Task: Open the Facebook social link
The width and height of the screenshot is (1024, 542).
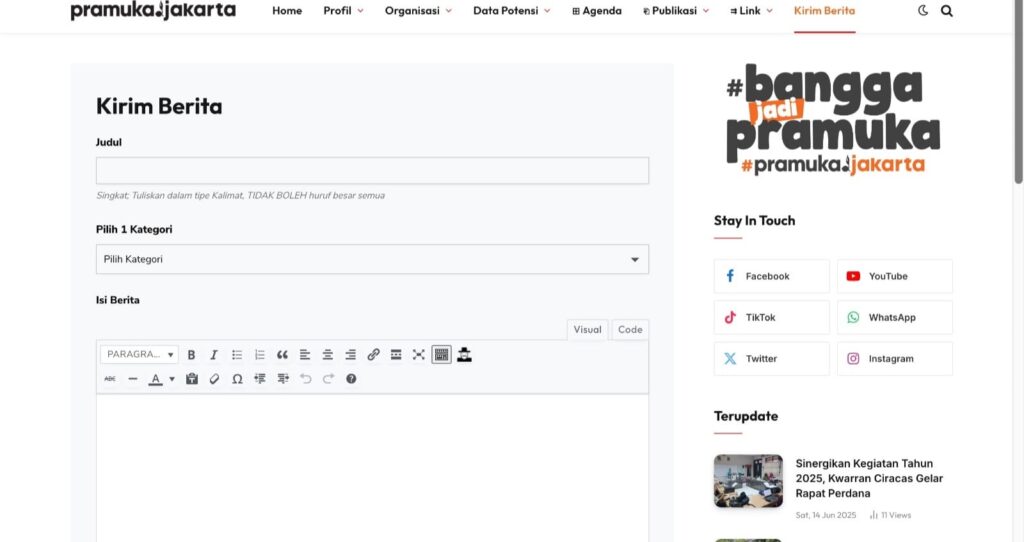Action: tap(771, 276)
